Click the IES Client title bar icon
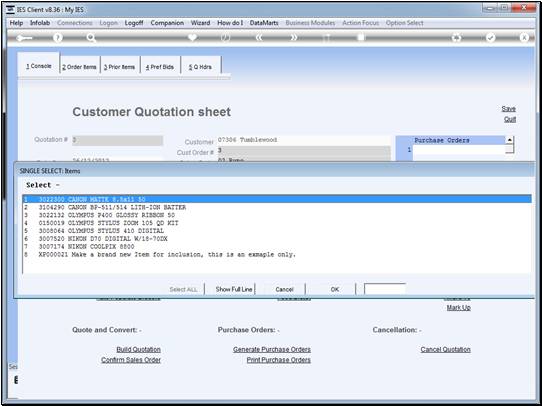542x406 pixels. [x=10, y=10]
